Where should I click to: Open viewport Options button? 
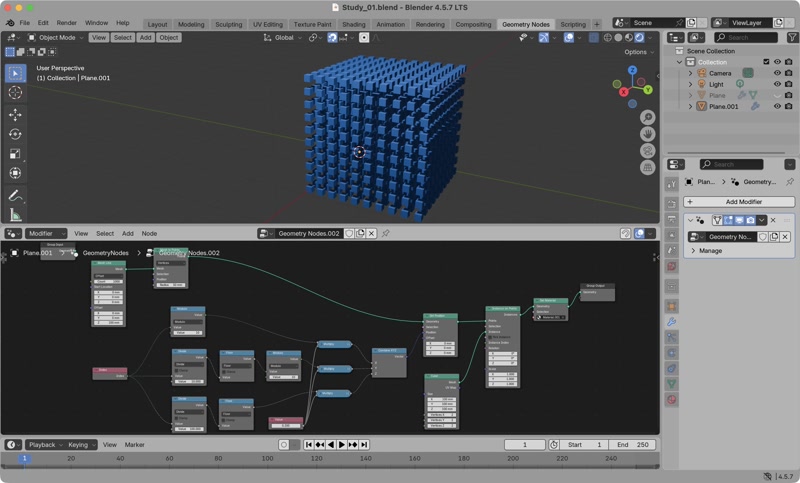click(638, 52)
